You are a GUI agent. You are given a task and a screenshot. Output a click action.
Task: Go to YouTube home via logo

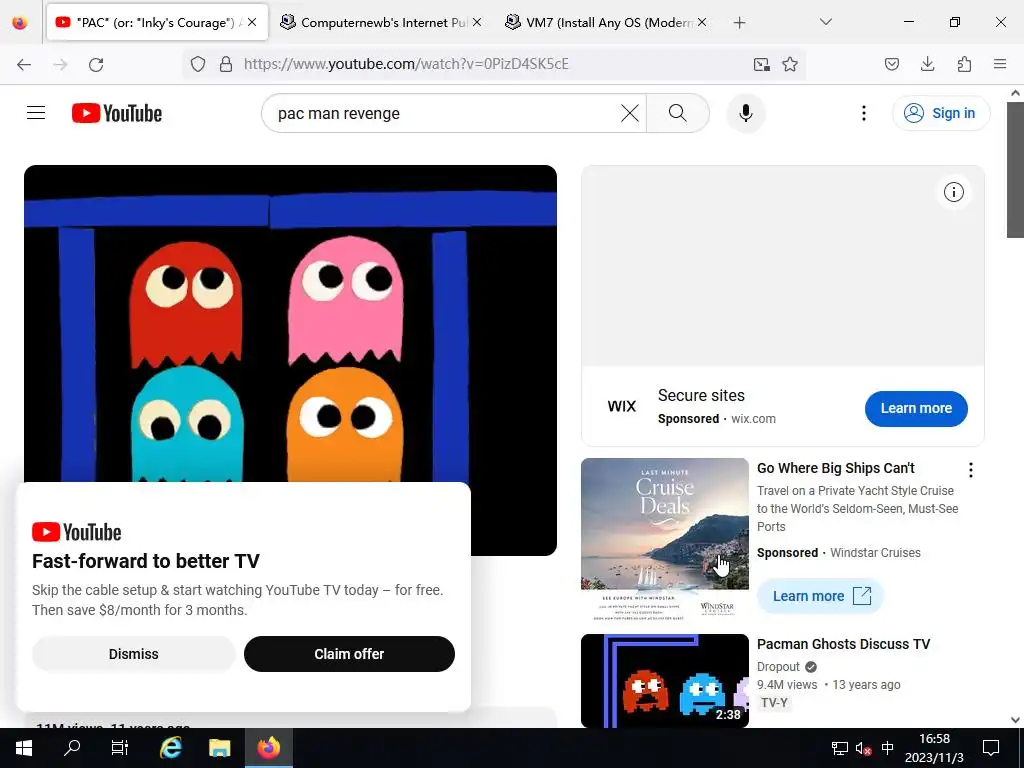(x=117, y=113)
